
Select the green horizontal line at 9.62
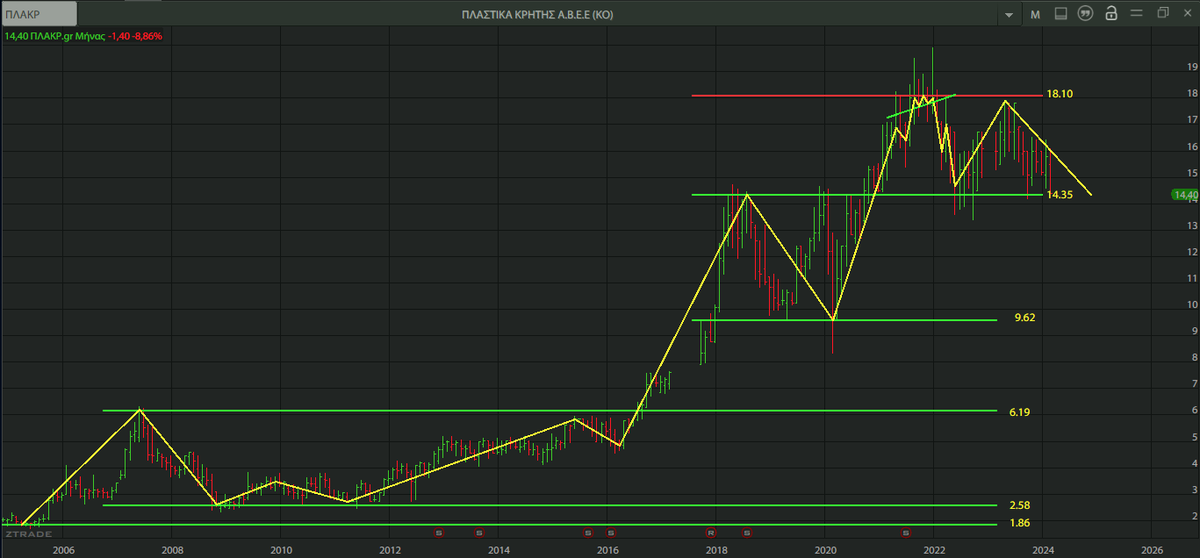pos(845,320)
